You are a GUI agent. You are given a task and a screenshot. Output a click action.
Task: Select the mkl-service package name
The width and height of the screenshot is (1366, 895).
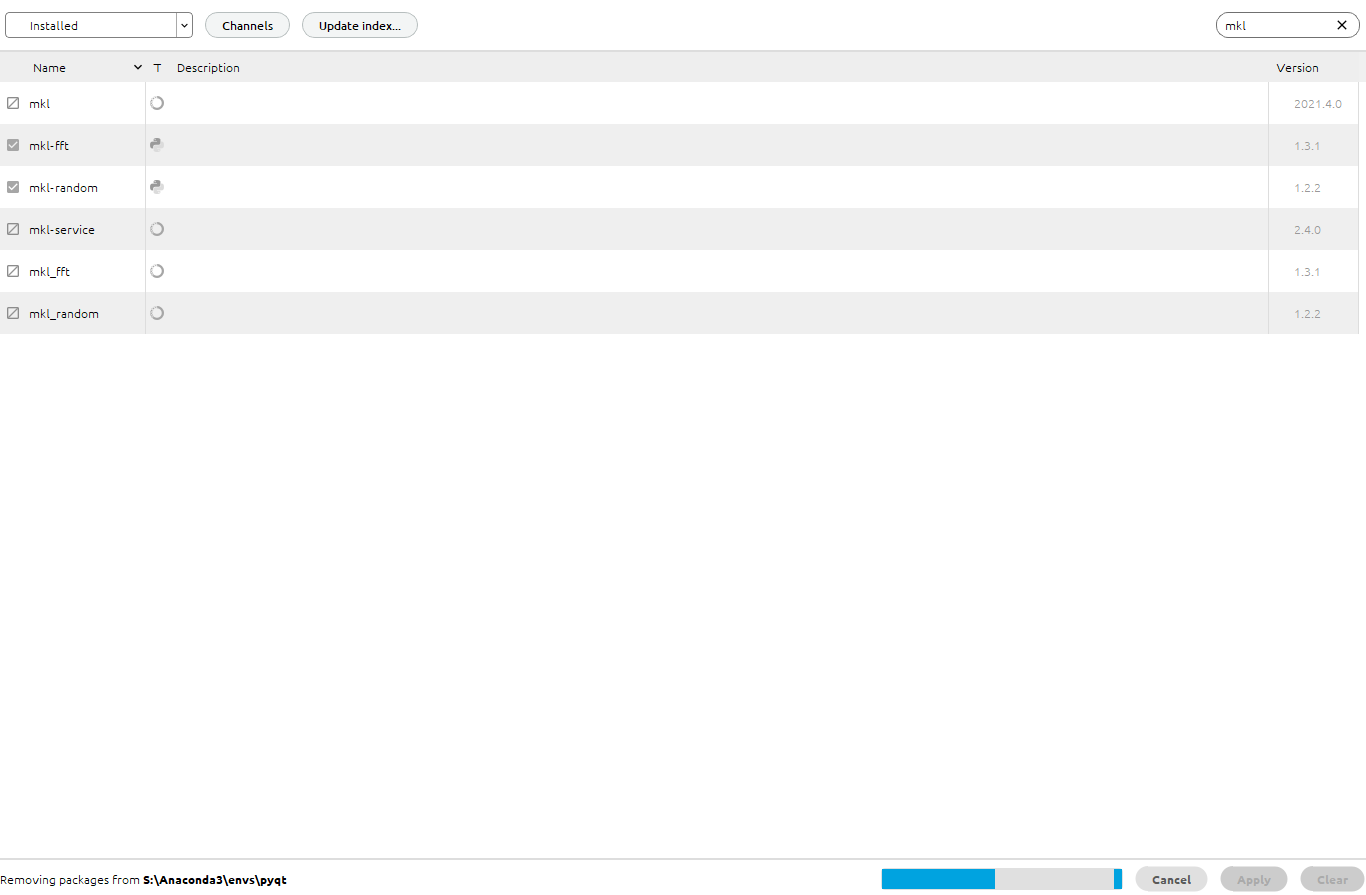[x=62, y=229]
